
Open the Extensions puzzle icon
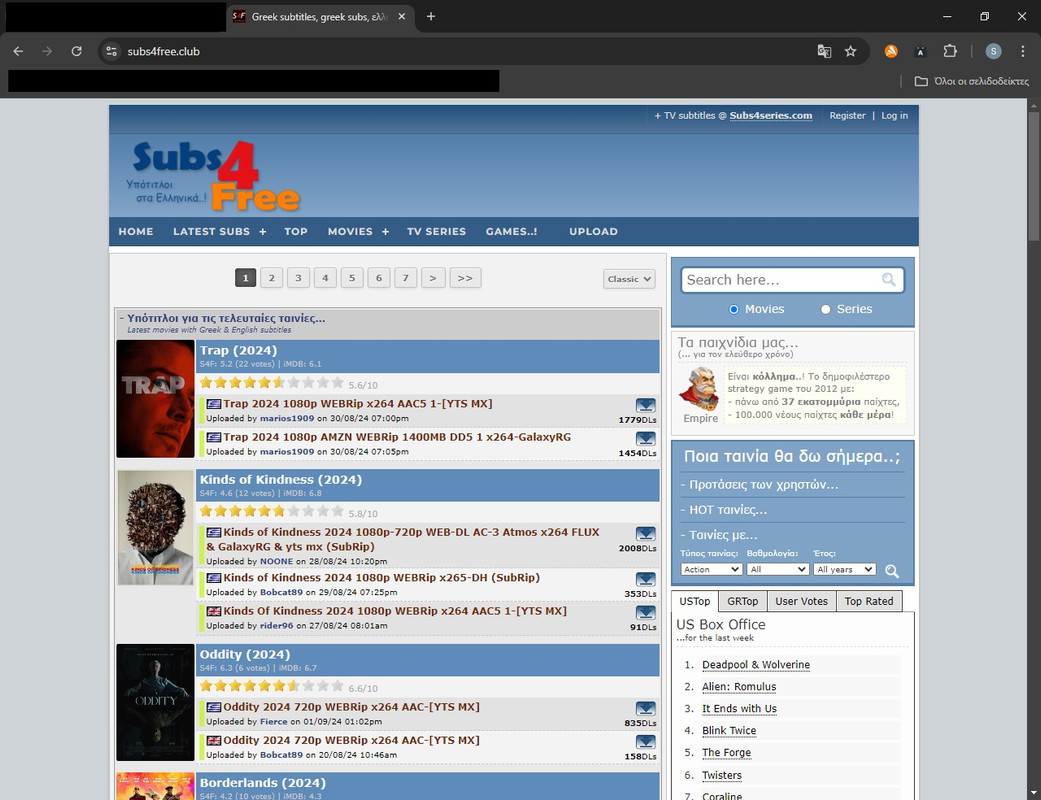pyautogui.click(x=950, y=51)
